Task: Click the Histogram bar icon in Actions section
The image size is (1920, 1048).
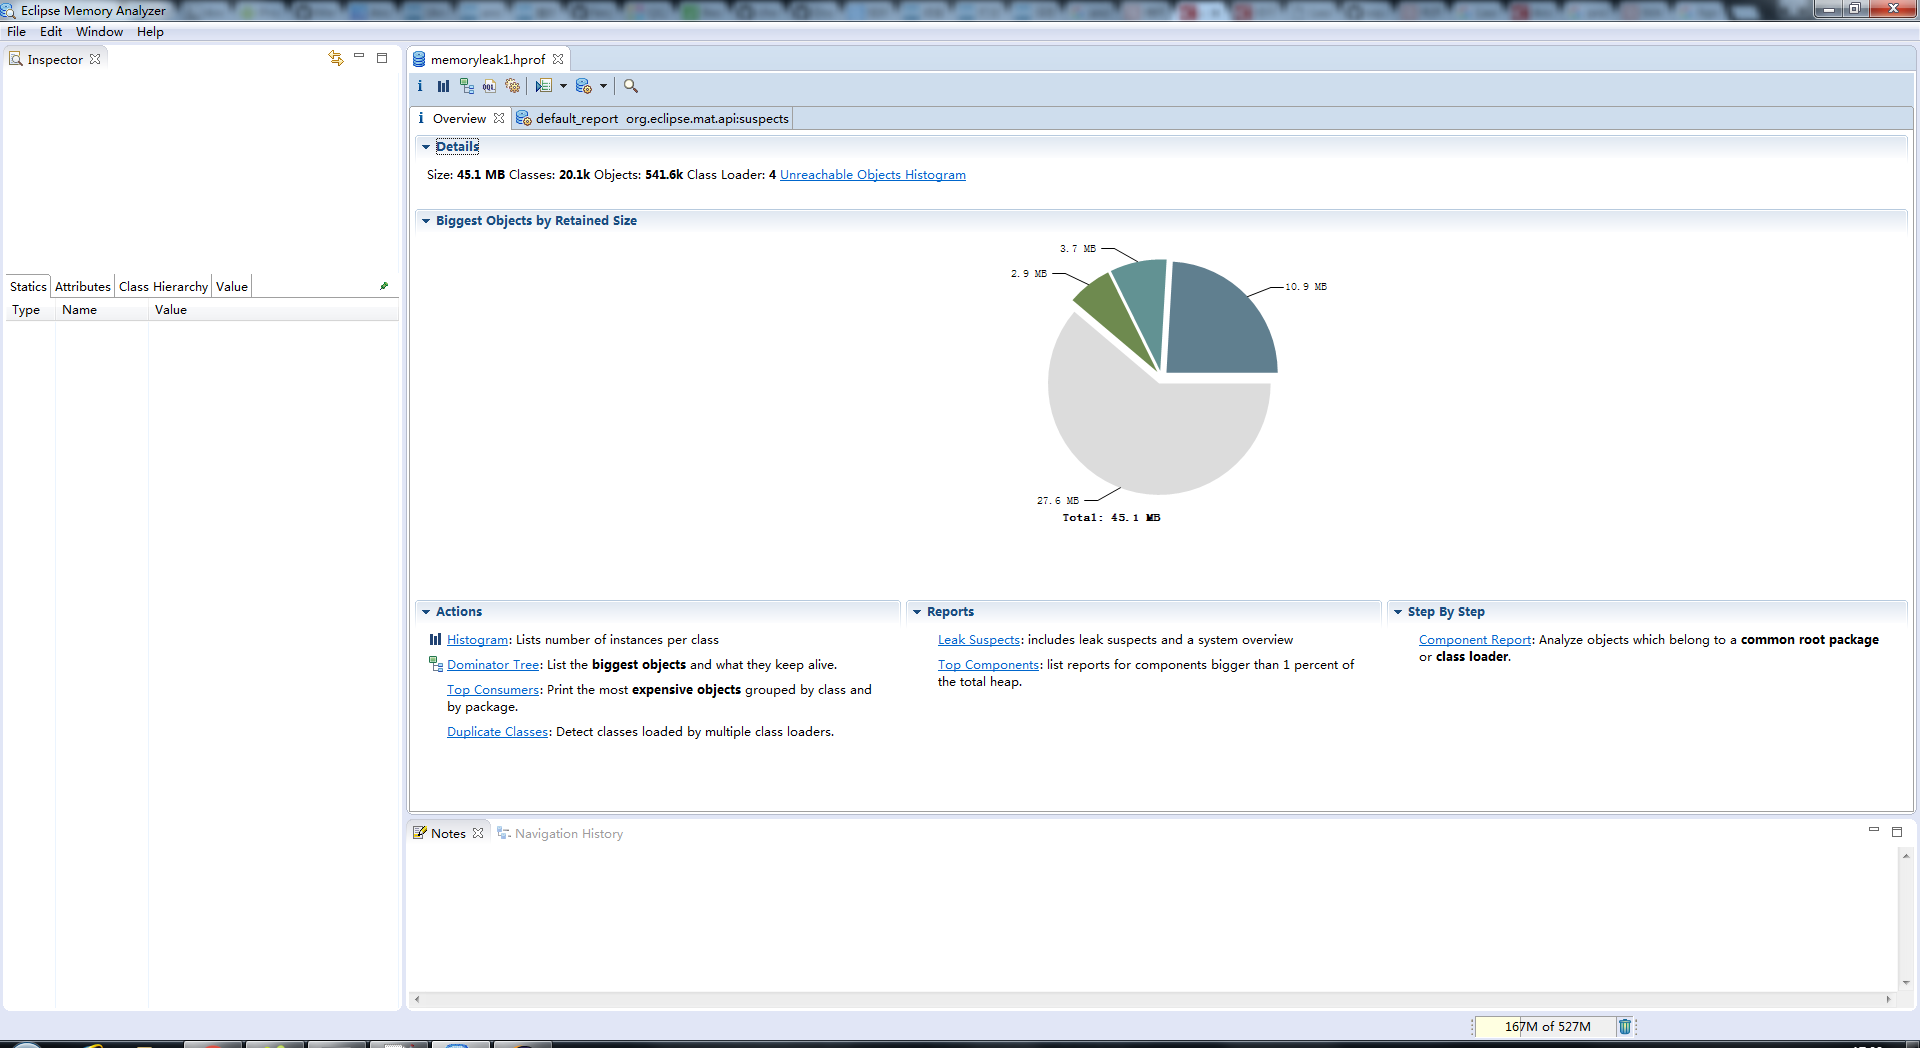Action: click(435, 639)
